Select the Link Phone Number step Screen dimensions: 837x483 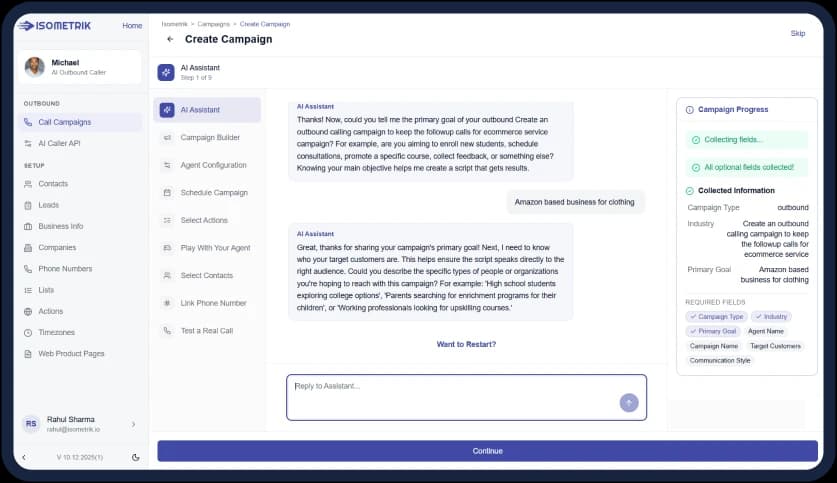click(x=207, y=303)
